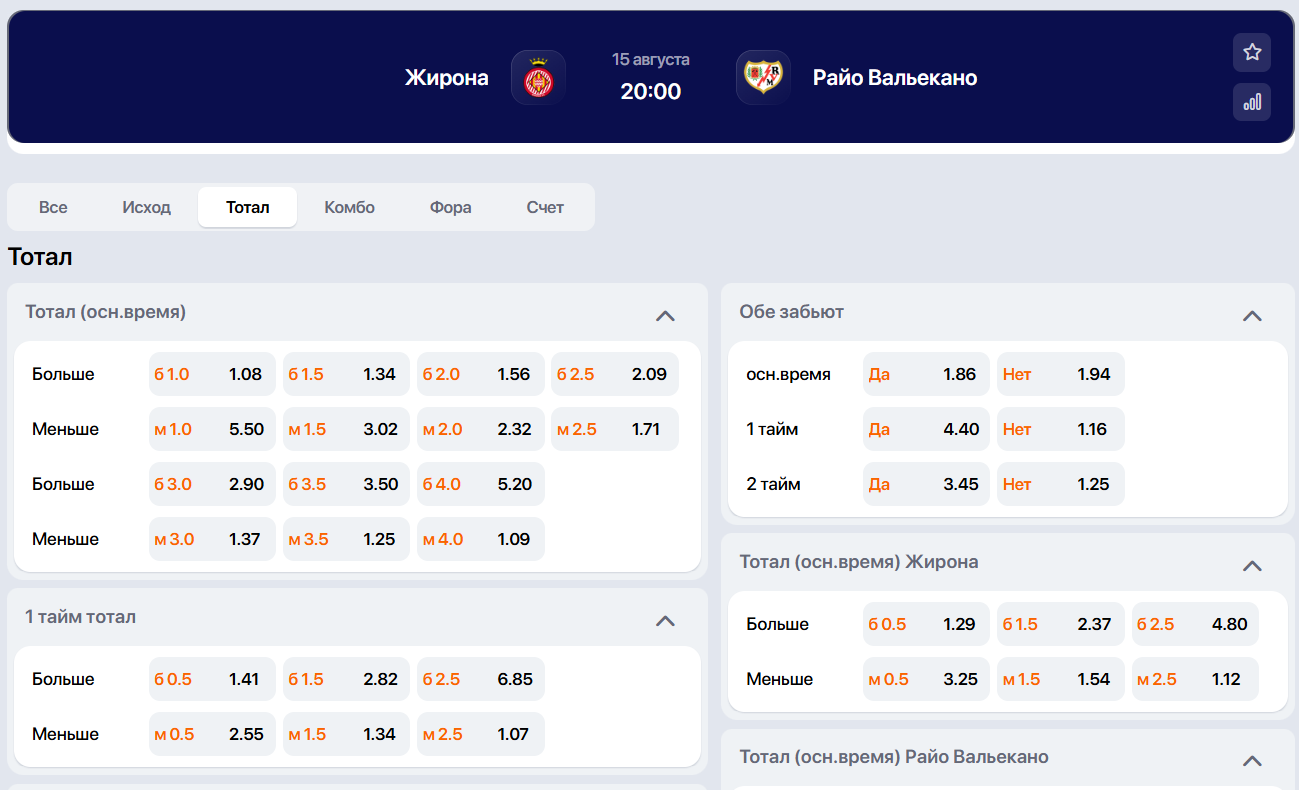Image resolution: width=1299 pixels, height=790 pixels.
Task: Pick total м 1.5 odds 3.02
Action: [346, 429]
